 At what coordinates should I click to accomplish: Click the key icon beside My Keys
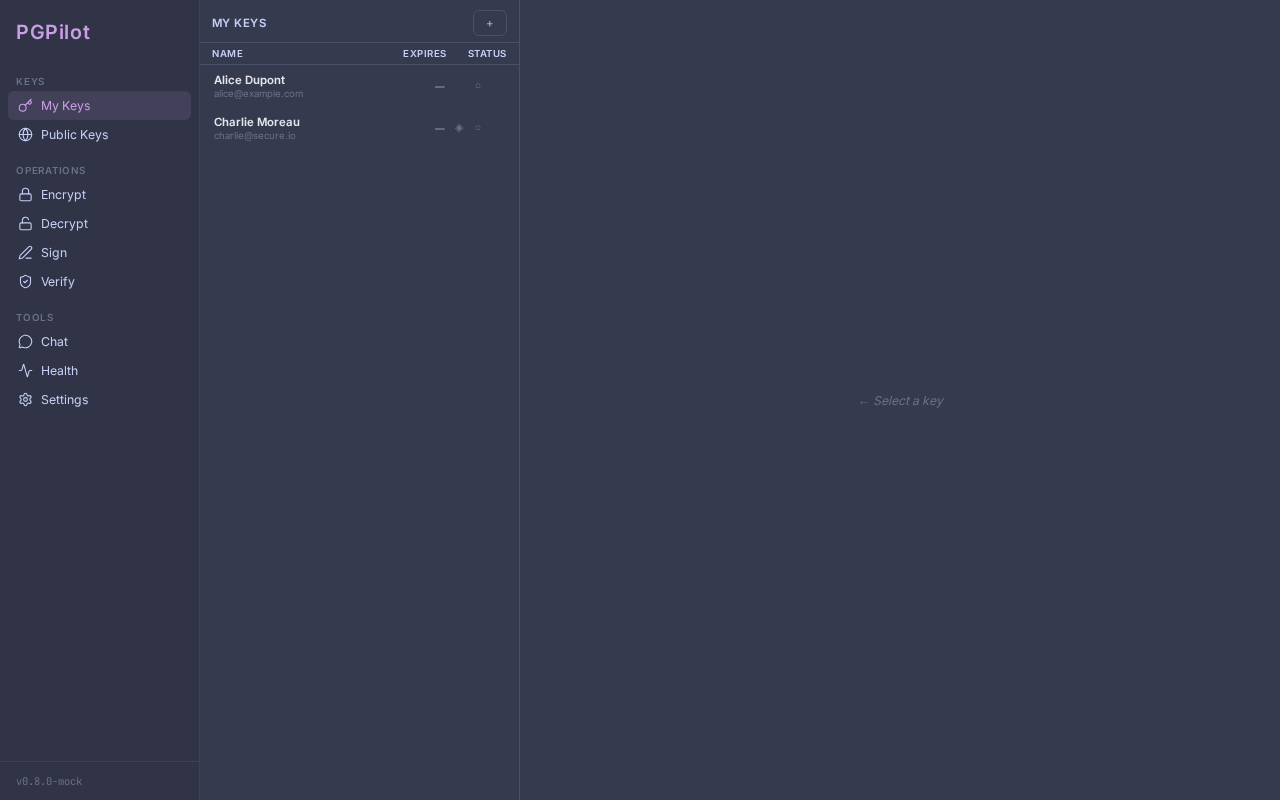[25, 105]
